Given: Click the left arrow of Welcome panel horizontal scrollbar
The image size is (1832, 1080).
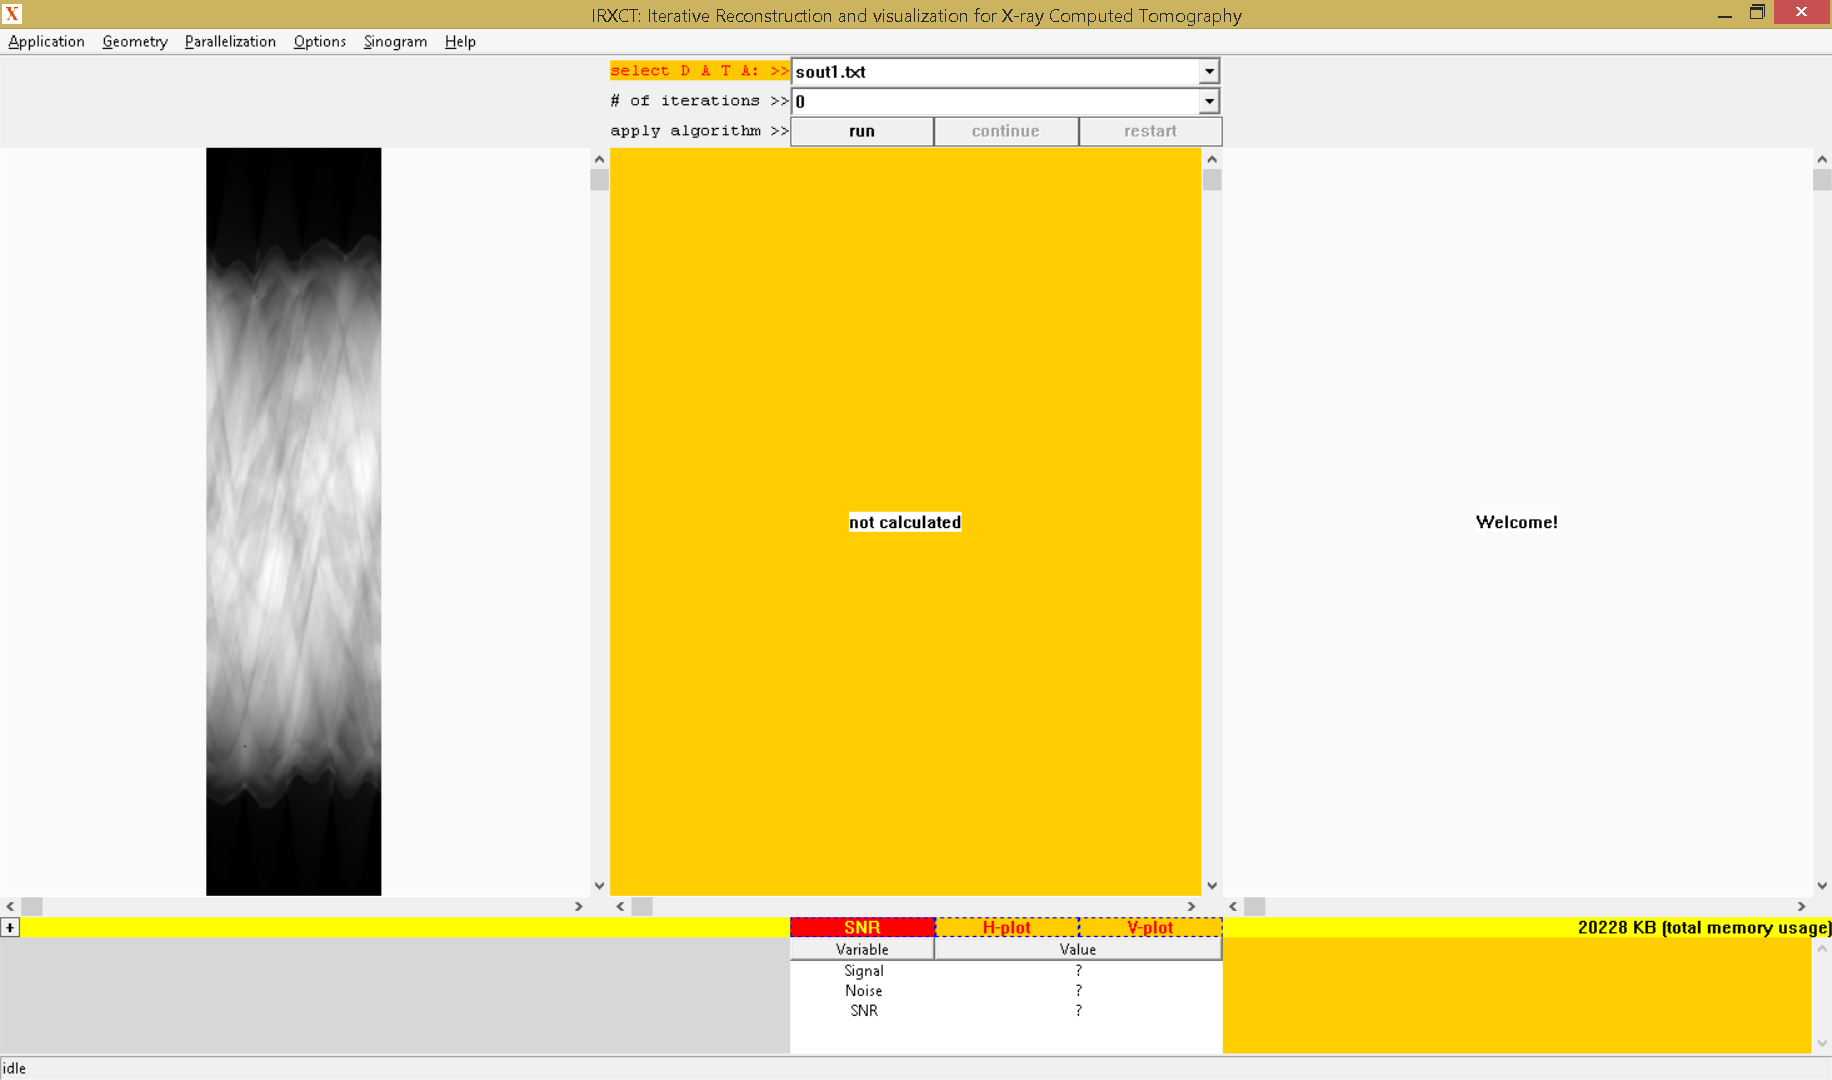Looking at the screenshot, I should tap(1233, 906).
